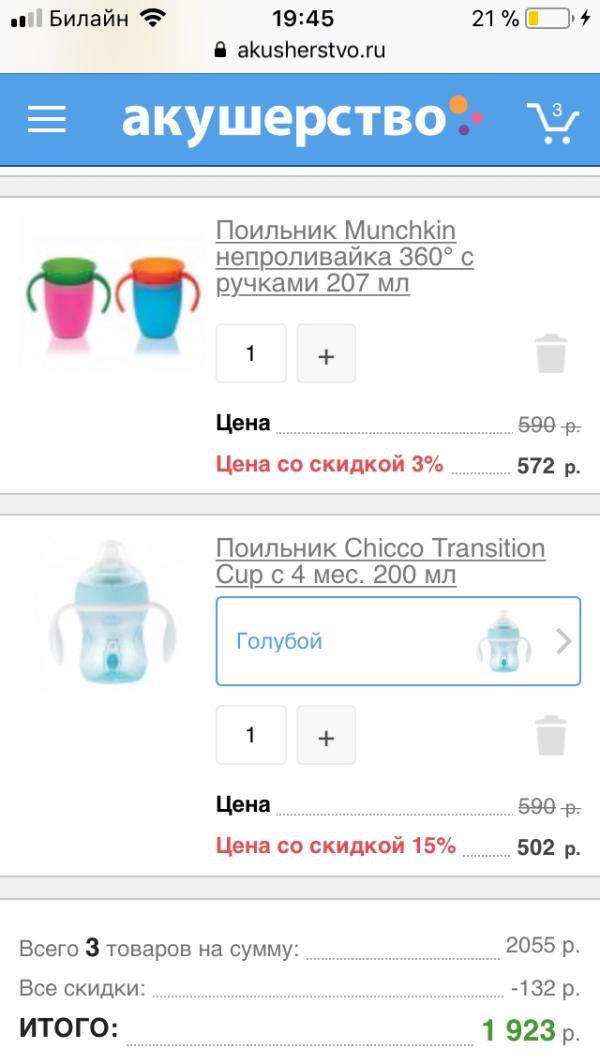The image size is (600, 1063).
Task: Increase Munchkin cup quantity with plus
Action: (x=326, y=354)
